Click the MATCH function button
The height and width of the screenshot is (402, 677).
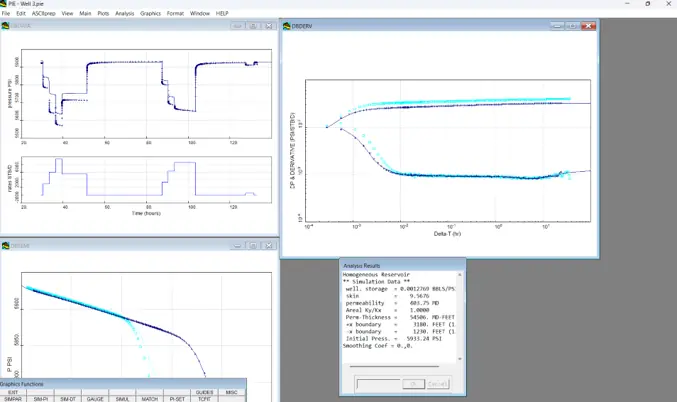pos(150,399)
